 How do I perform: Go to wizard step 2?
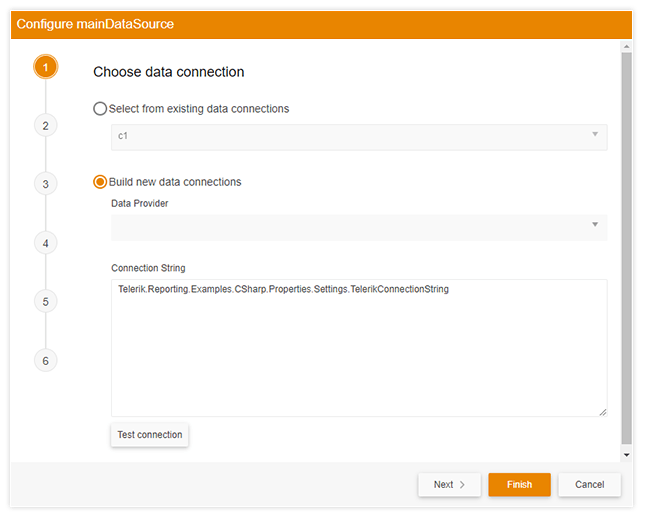pos(46,126)
